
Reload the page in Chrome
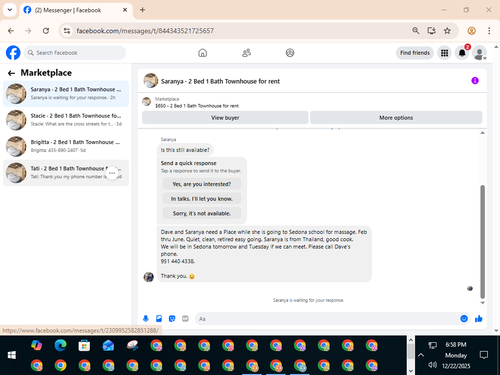[x=46, y=31]
